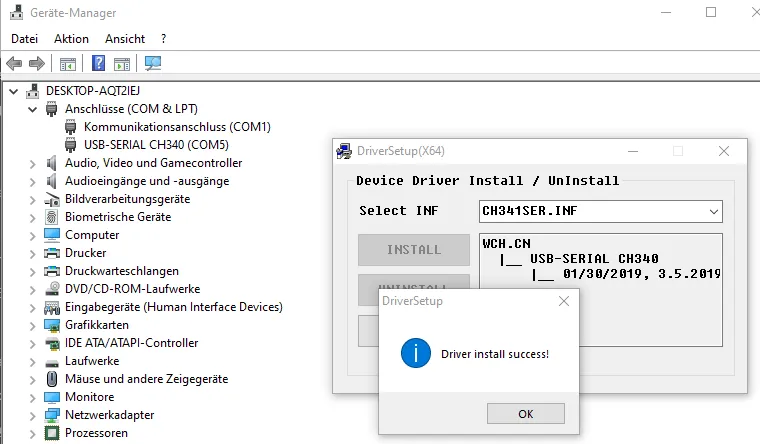The height and width of the screenshot is (444, 760).
Task: Click the Drucker printer icon
Action: click(52, 253)
